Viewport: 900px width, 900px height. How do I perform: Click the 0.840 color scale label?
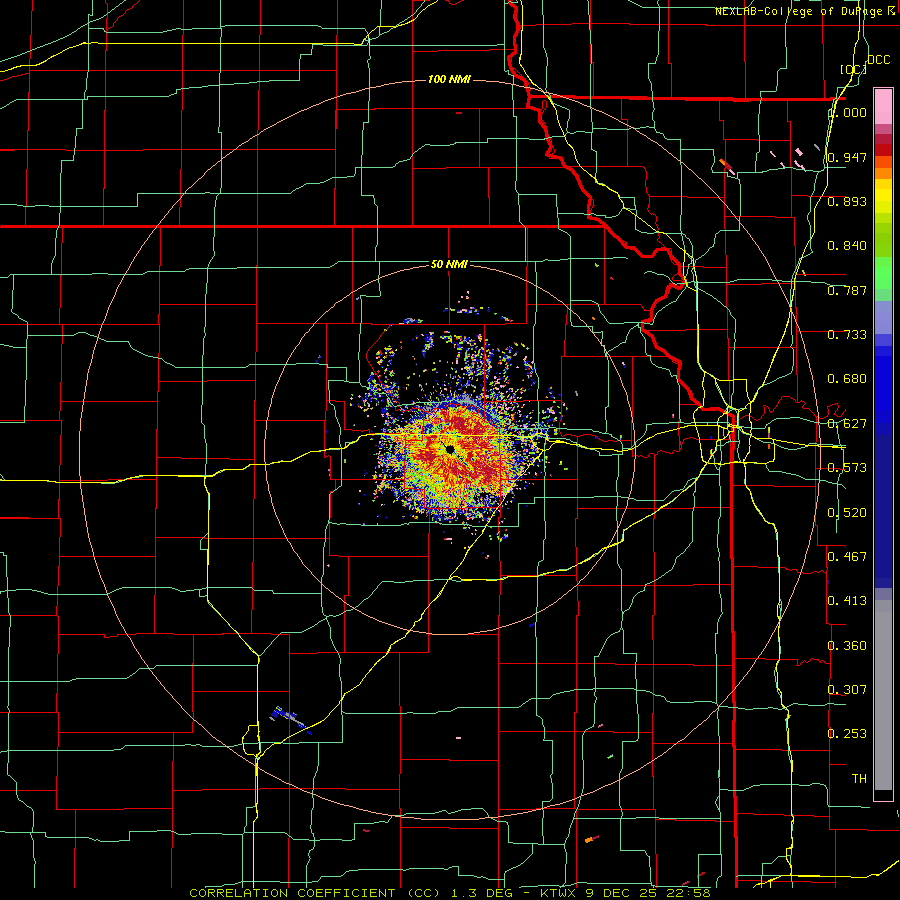[847, 246]
